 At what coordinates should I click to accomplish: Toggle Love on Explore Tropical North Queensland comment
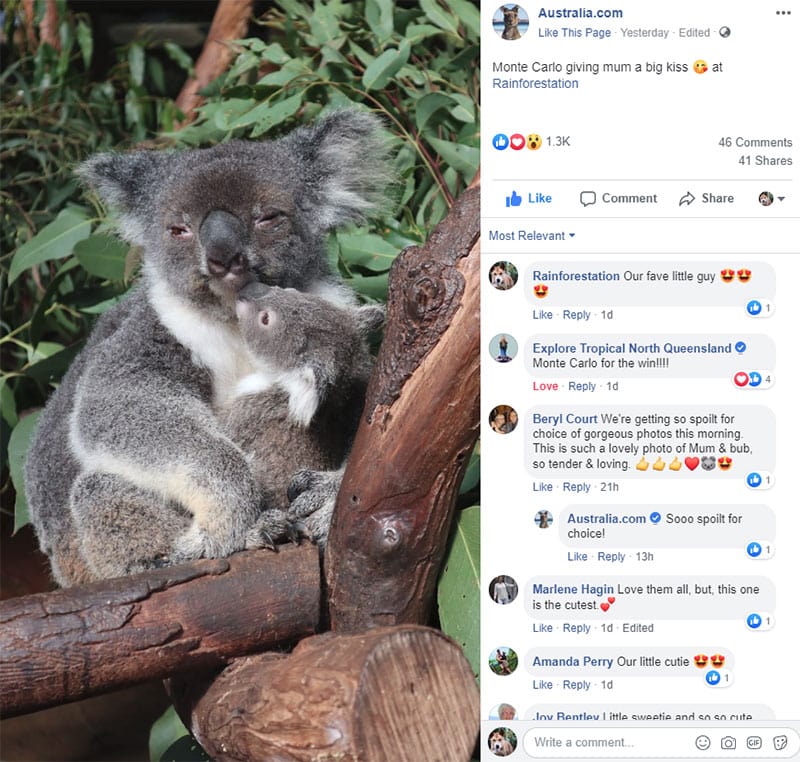click(545, 386)
